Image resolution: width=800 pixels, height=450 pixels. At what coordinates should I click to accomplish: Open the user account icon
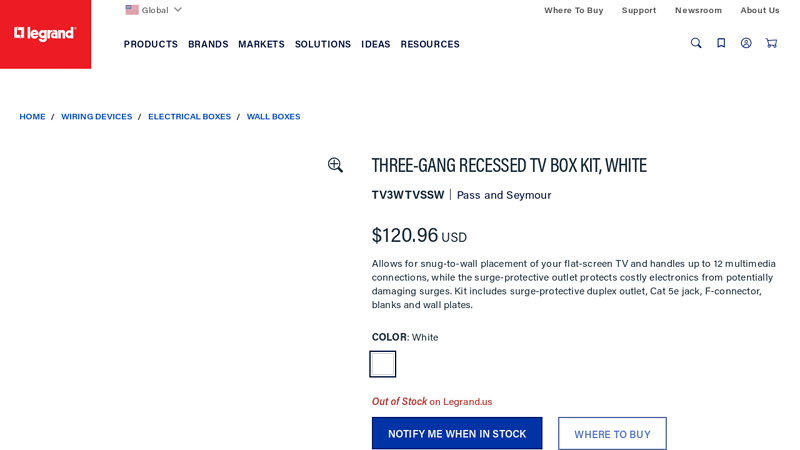click(x=746, y=43)
